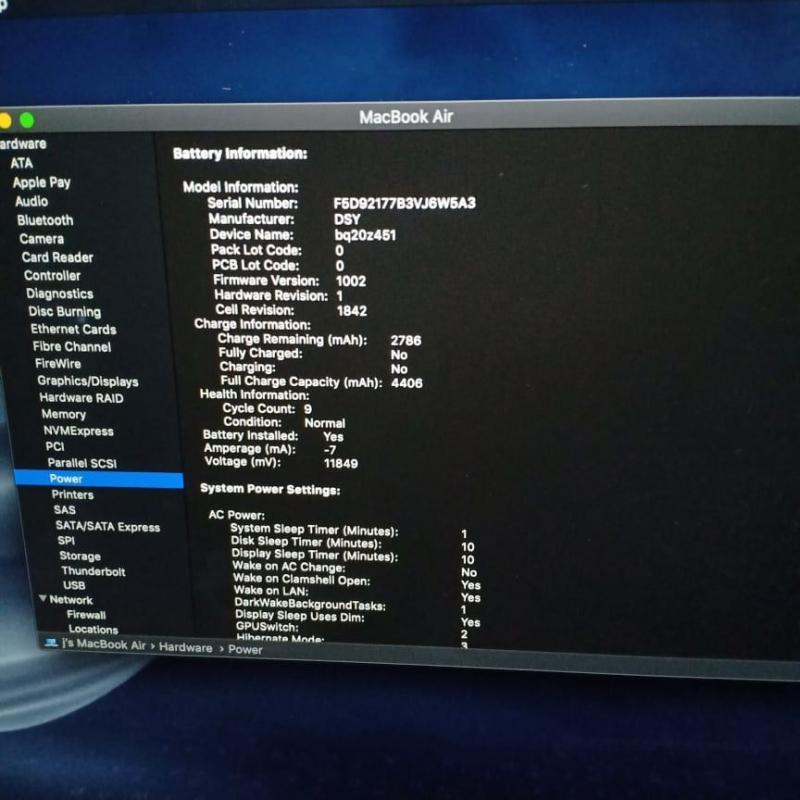Open the Graphics/Displays section
The width and height of the screenshot is (800, 800).
click(x=88, y=381)
